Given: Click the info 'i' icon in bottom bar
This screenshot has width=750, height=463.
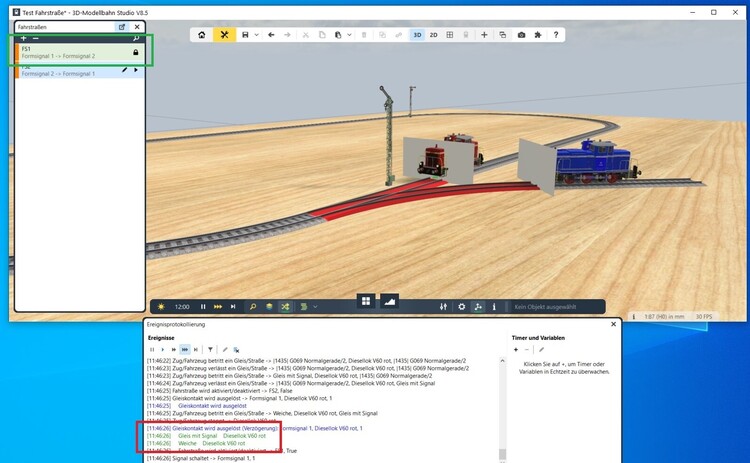Looking at the screenshot, I should pyautogui.click(x=494, y=307).
